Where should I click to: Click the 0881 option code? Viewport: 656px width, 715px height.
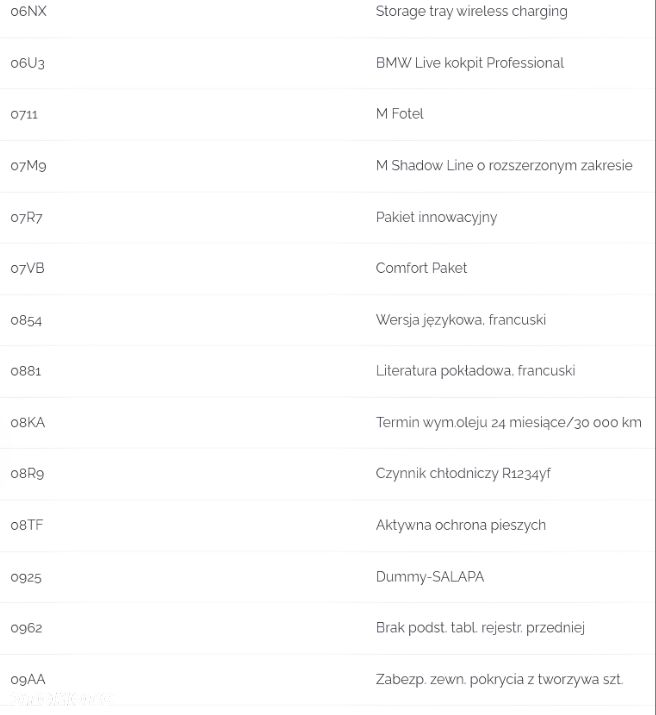tap(26, 371)
